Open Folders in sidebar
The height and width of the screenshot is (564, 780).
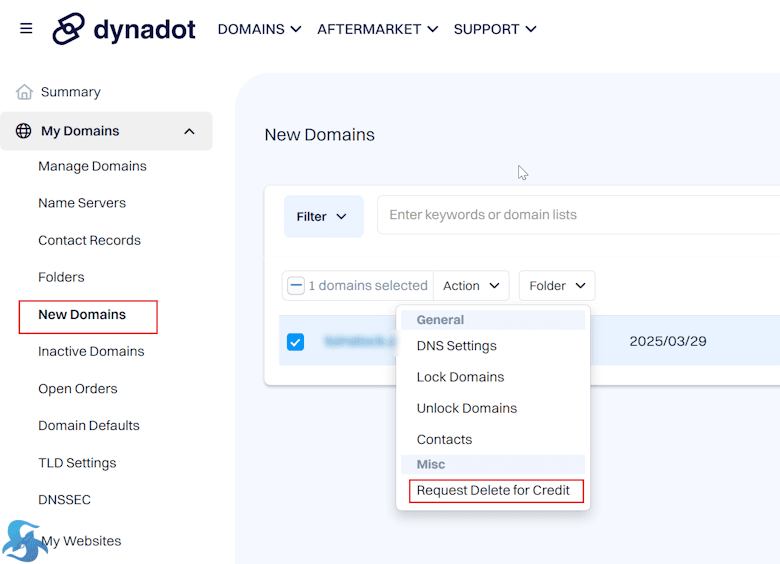coord(61,277)
